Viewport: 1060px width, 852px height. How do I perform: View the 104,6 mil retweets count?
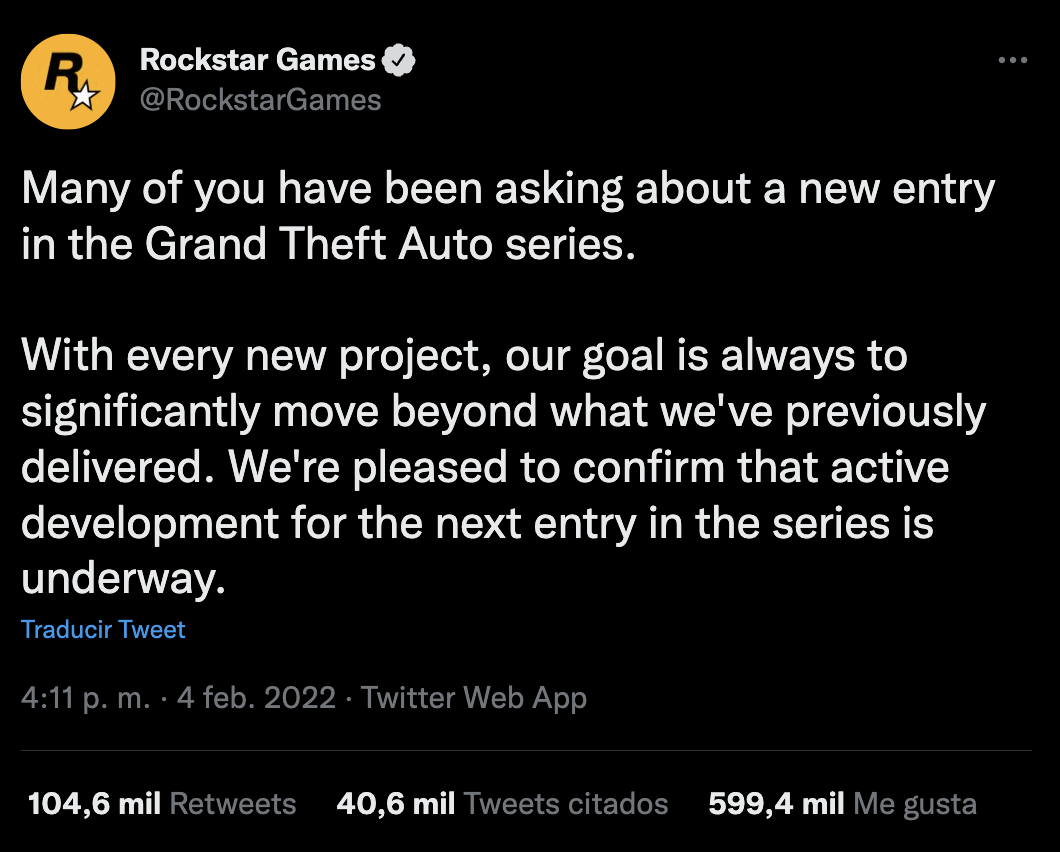click(x=94, y=804)
